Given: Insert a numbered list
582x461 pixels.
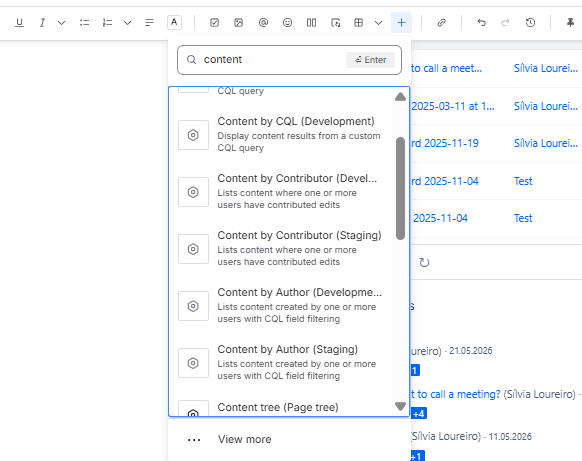Looking at the screenshot, I should click(x=107, y=23).
